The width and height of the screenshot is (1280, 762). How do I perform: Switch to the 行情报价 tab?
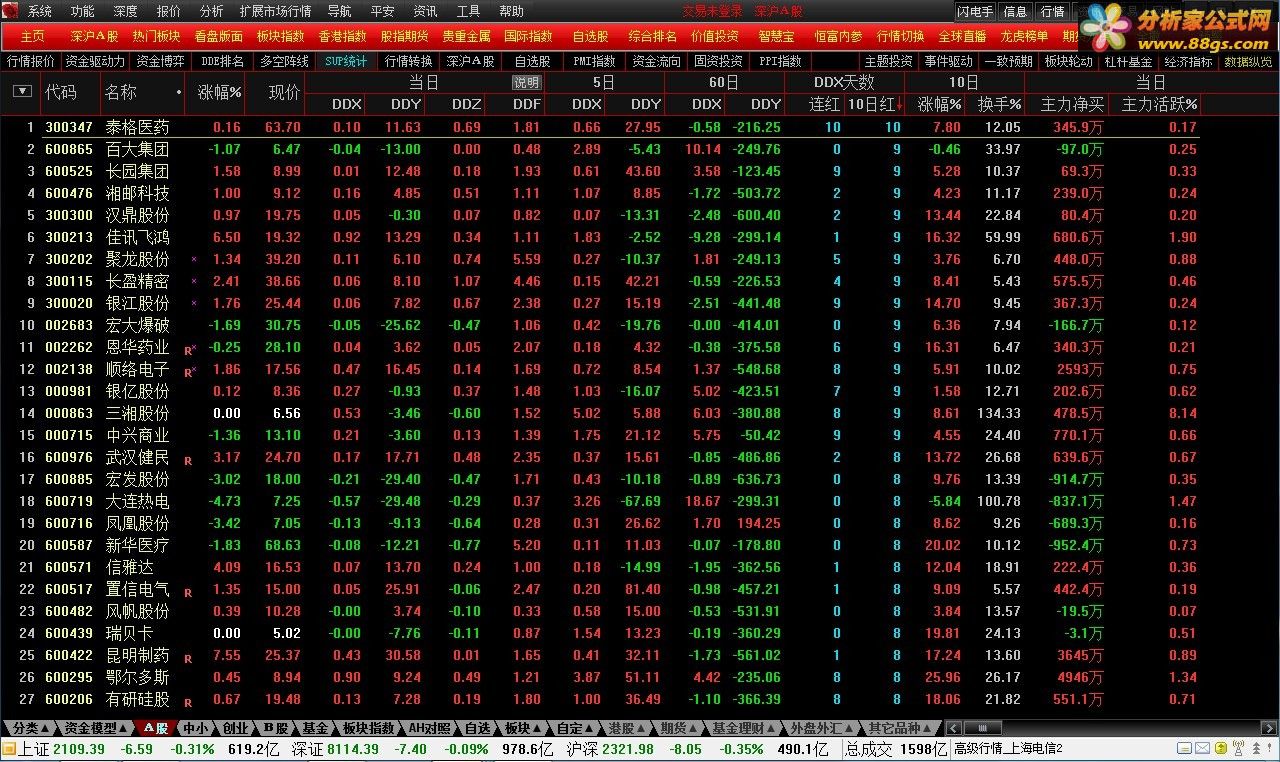coord(31,61)
